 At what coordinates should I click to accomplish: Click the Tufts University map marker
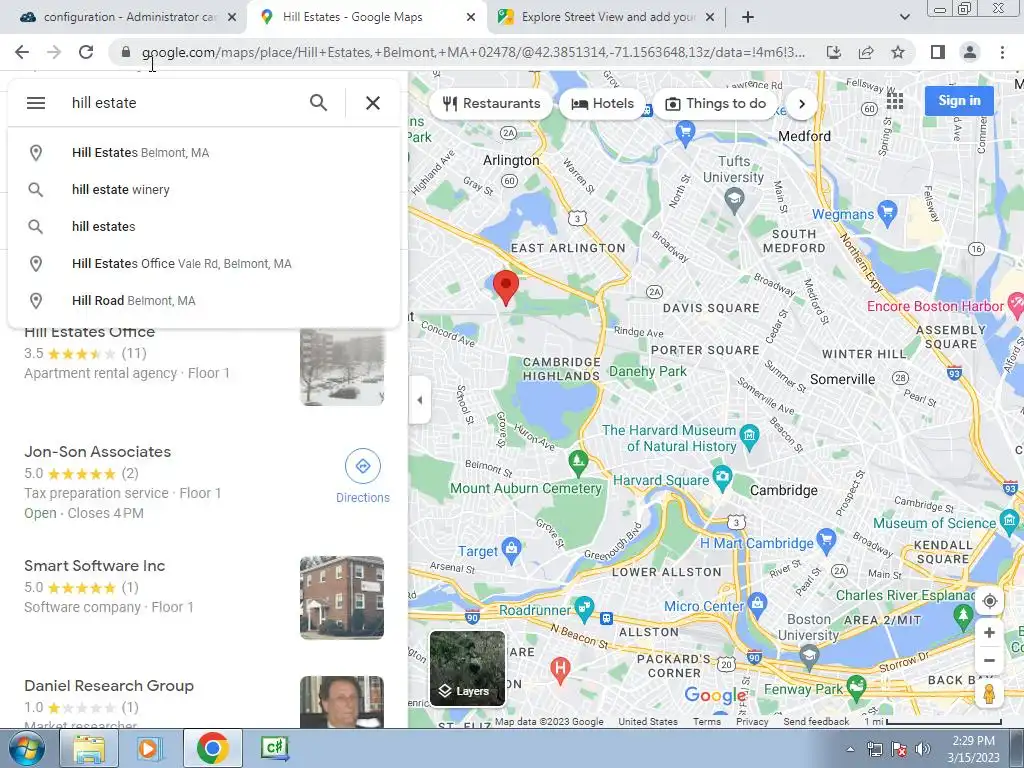[x=734, y=200]
